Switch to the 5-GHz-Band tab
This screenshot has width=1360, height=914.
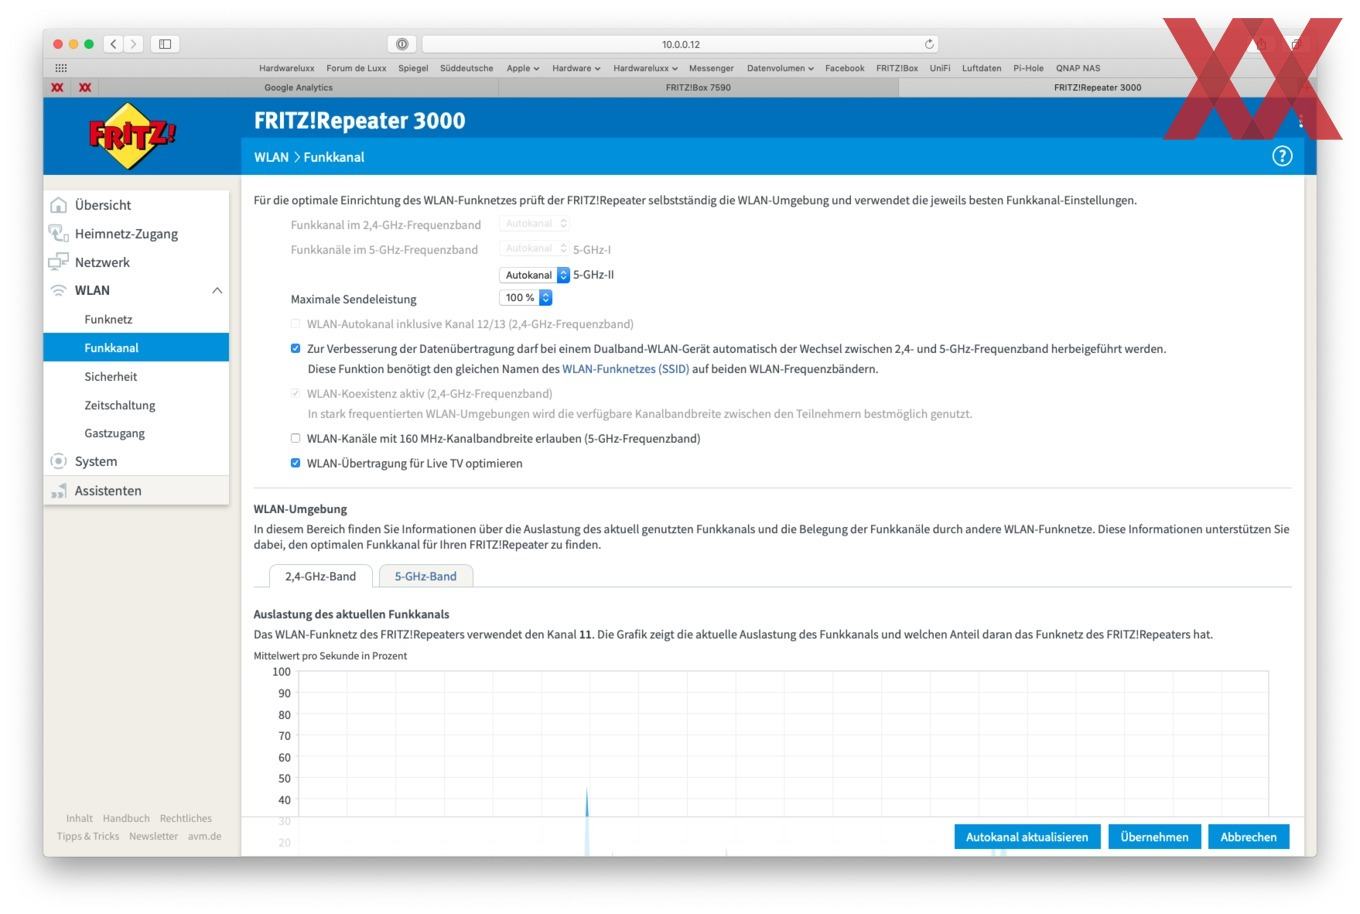coord(425,576)
